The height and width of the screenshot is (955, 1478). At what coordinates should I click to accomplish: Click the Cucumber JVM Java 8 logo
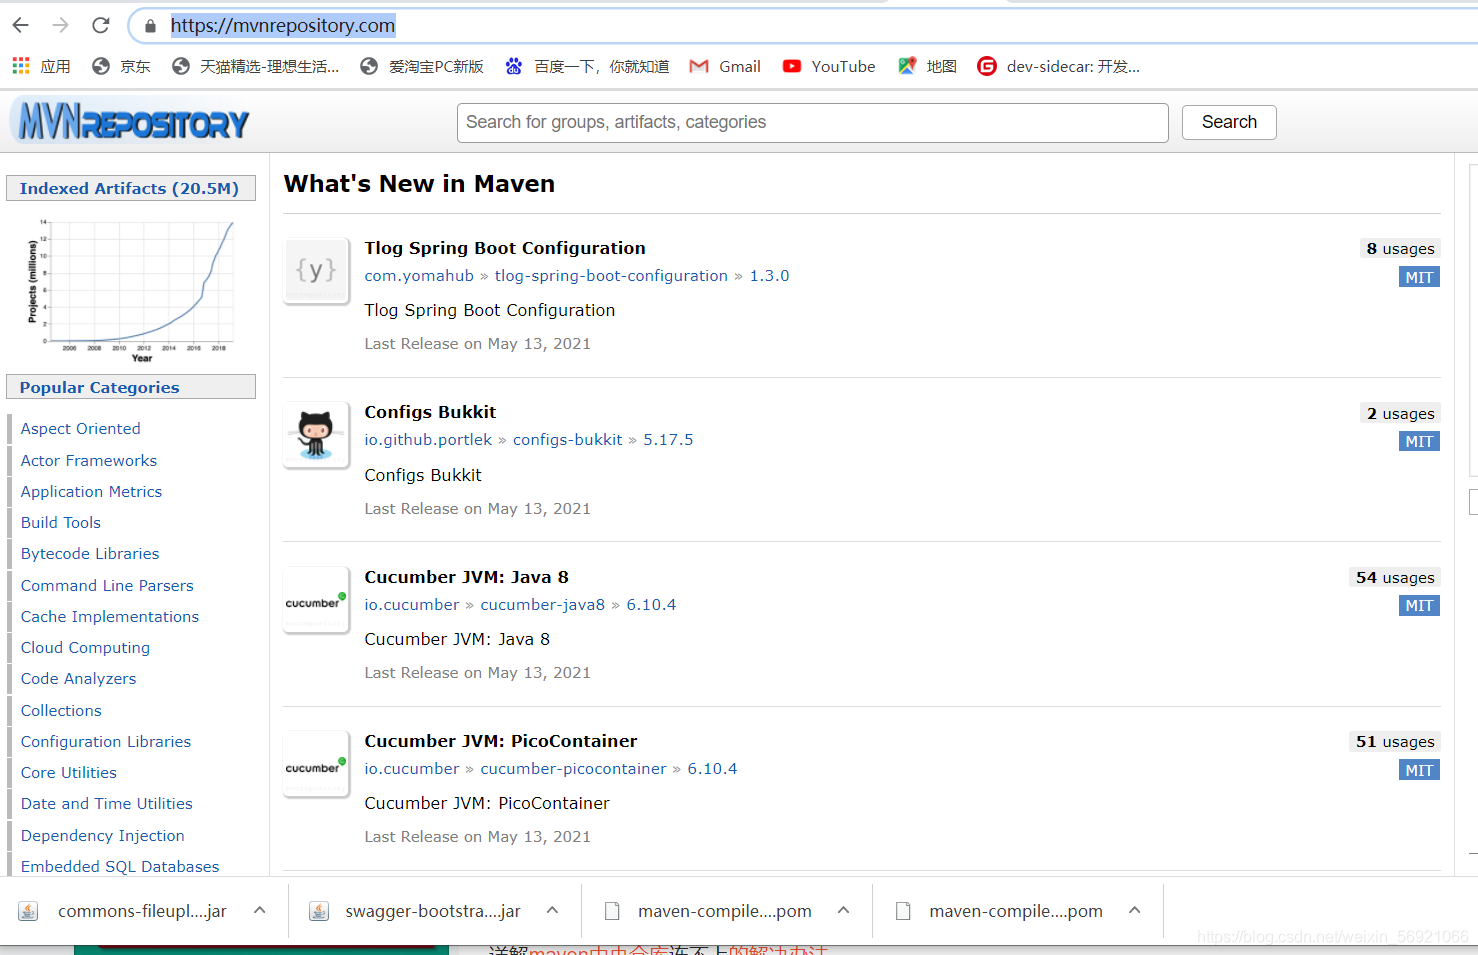pyautogui.click(x=316, y=599)
